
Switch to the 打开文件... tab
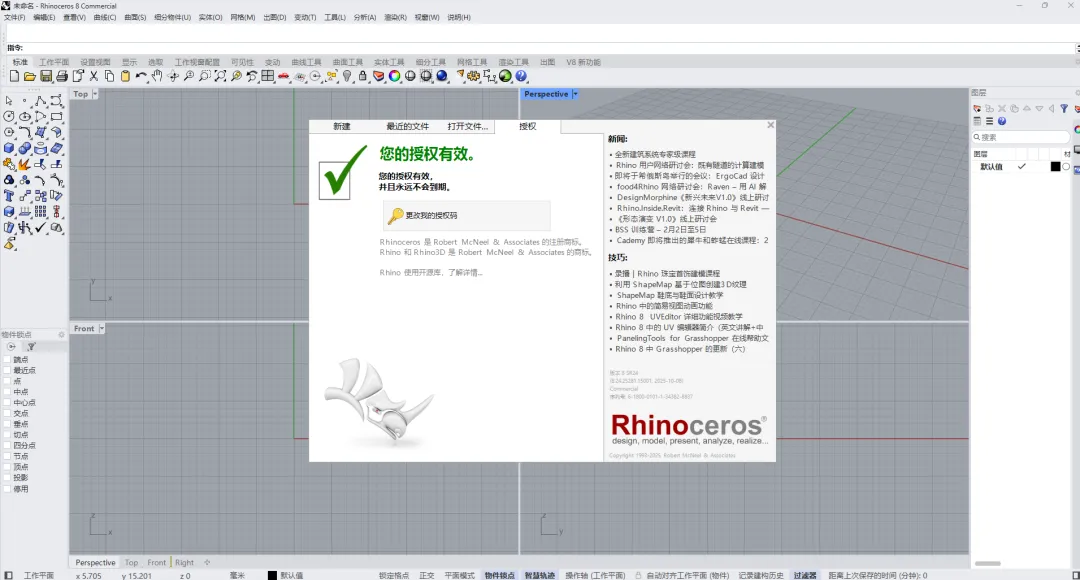pyautogui.click(x=468, y=127)
